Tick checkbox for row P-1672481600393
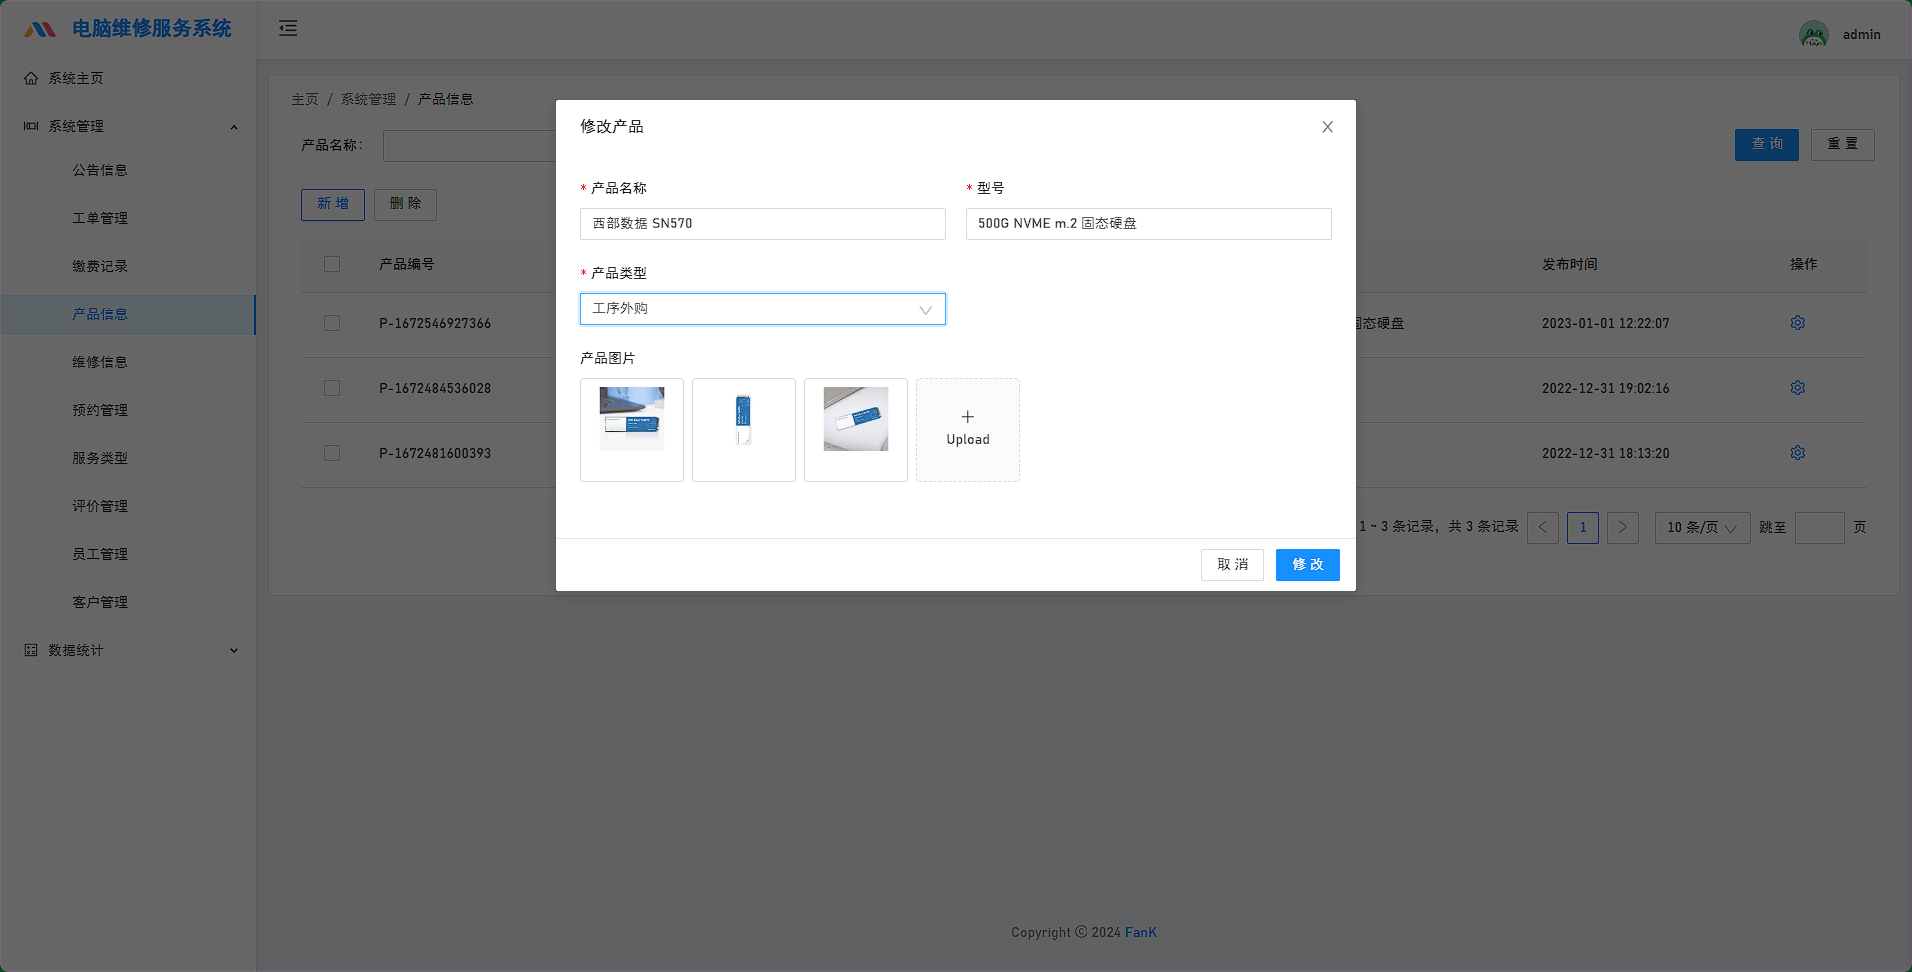 tap(332, 453)
